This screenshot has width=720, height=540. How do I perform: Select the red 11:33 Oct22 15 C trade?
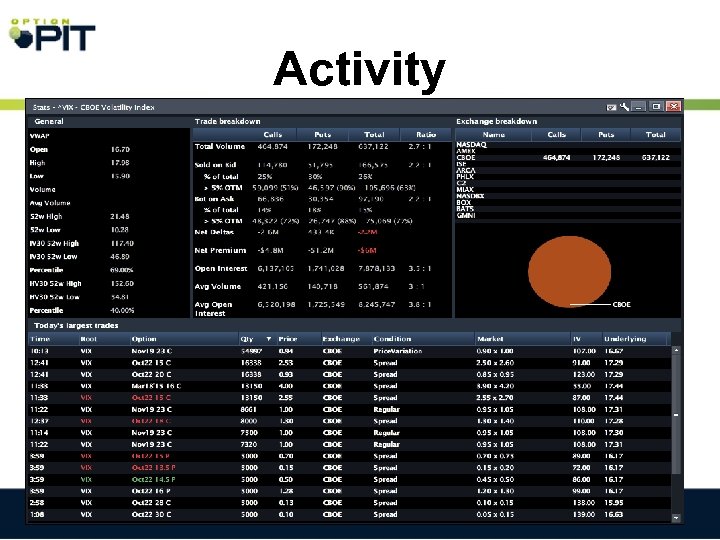349,398
